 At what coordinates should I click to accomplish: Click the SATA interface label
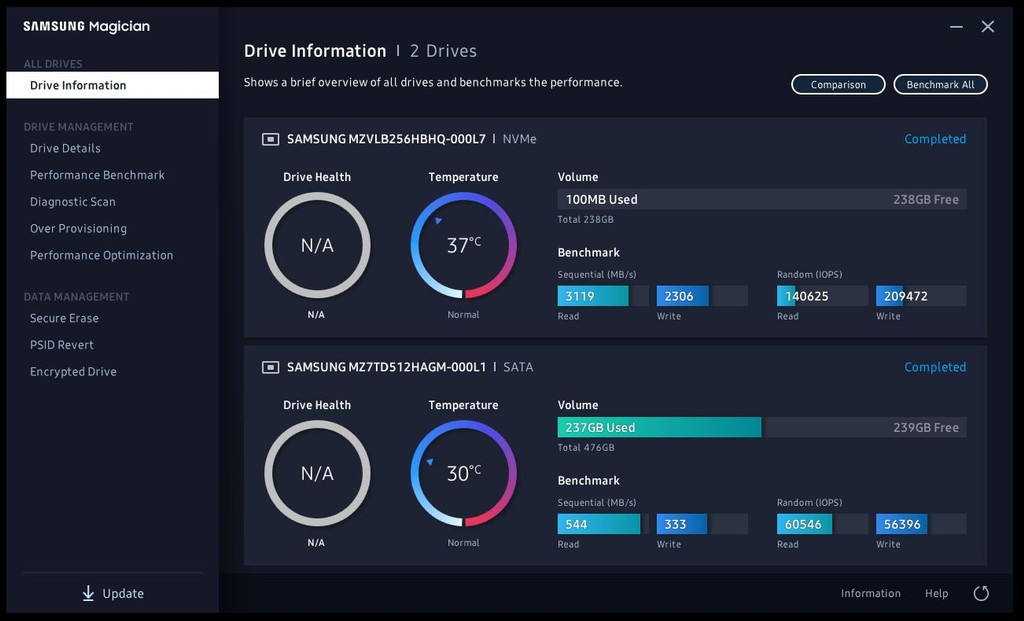click(518, 367)
